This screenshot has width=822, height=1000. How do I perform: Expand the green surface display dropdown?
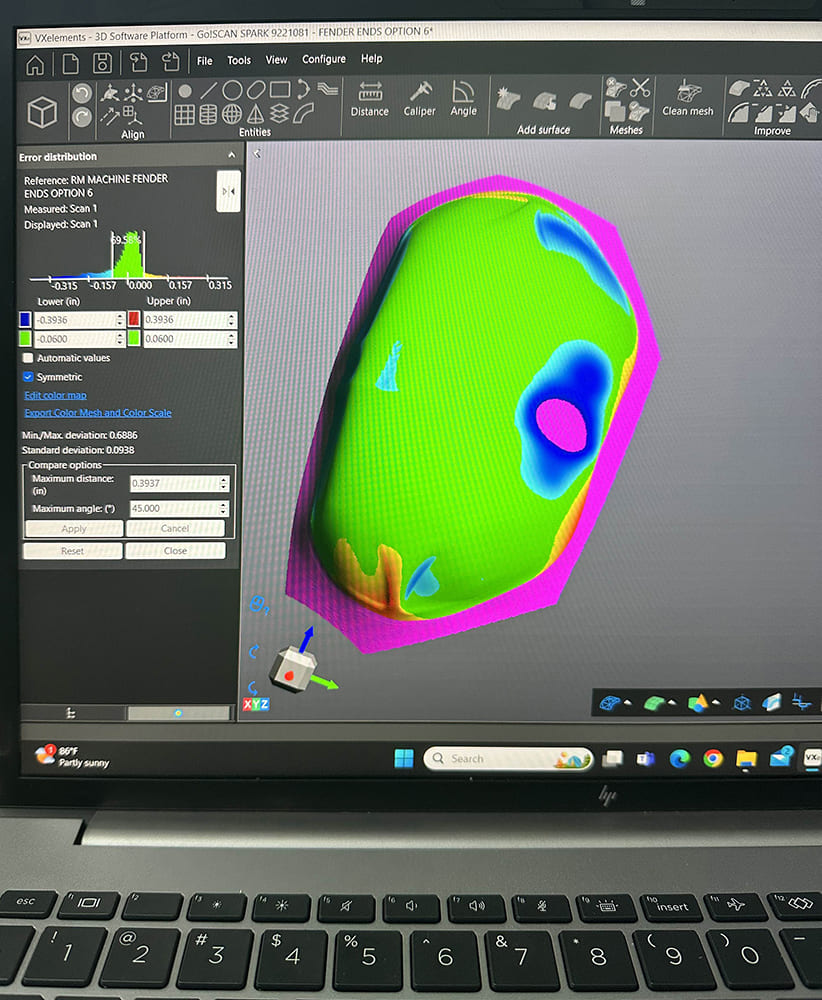coord(672,702)
